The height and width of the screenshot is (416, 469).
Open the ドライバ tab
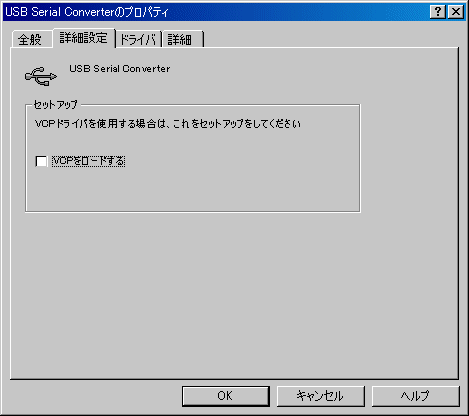pos(138,40)
